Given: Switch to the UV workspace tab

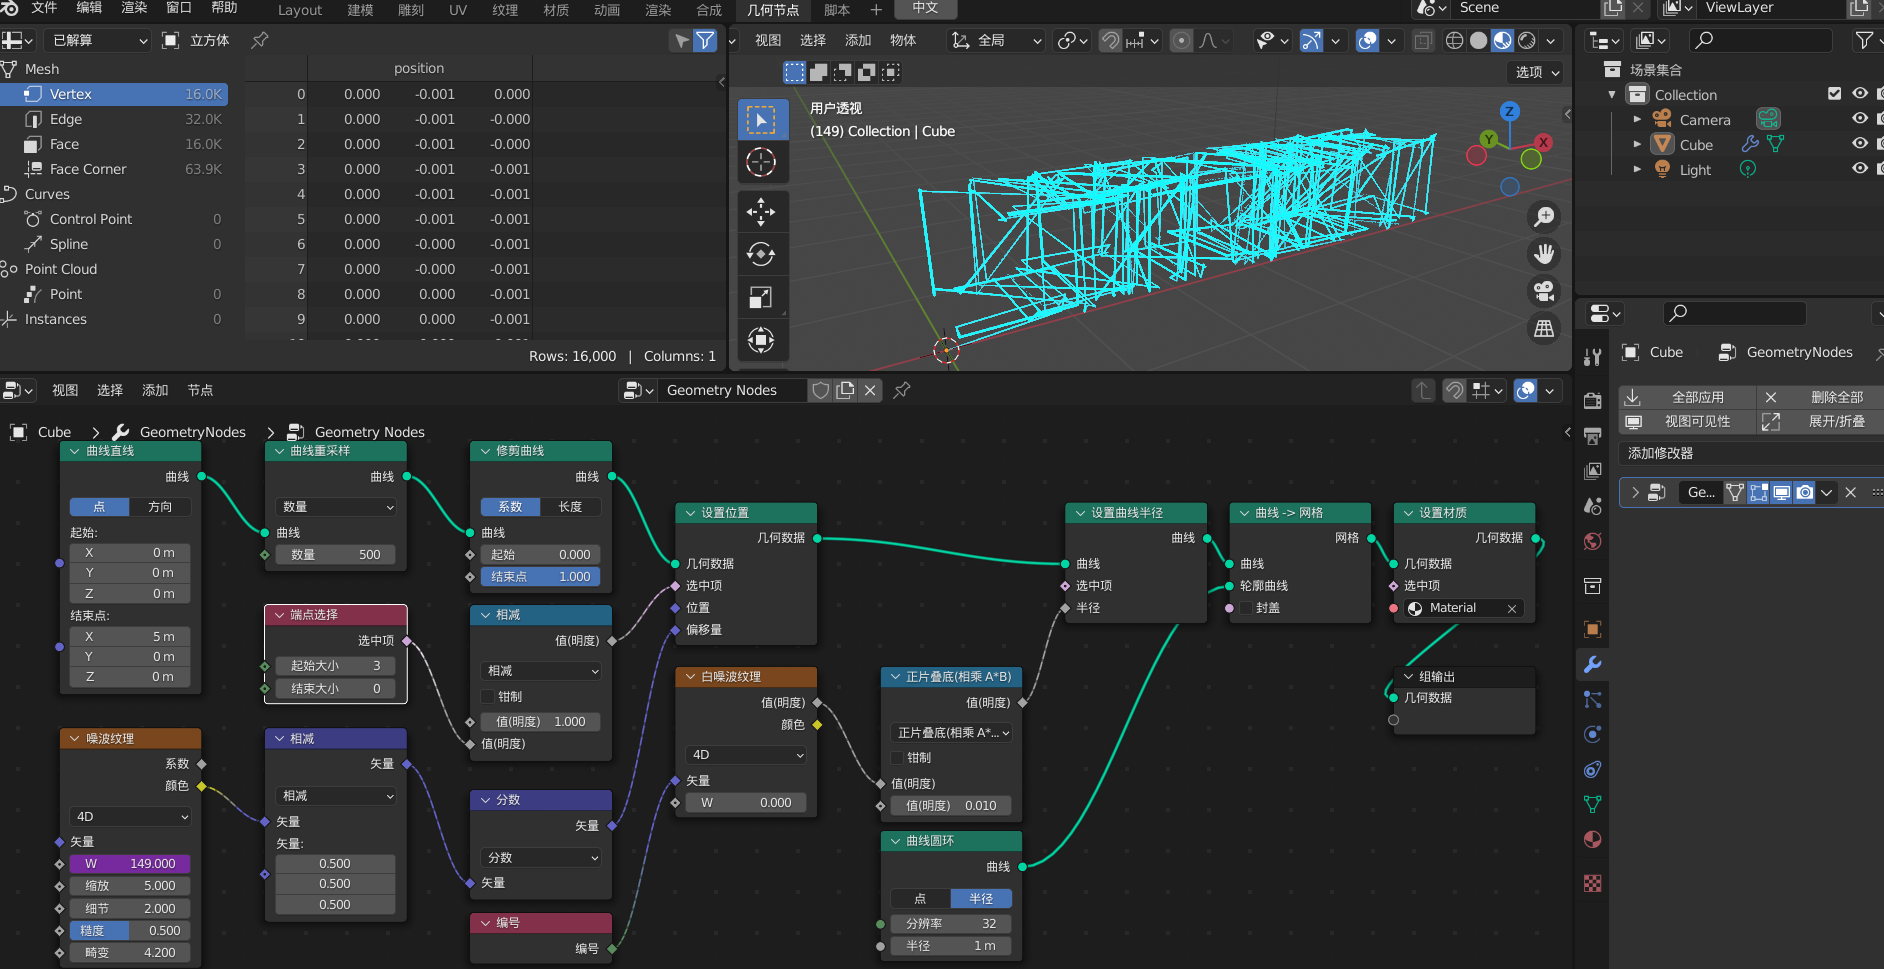Looking at the screenshot, I should (458, 10).
